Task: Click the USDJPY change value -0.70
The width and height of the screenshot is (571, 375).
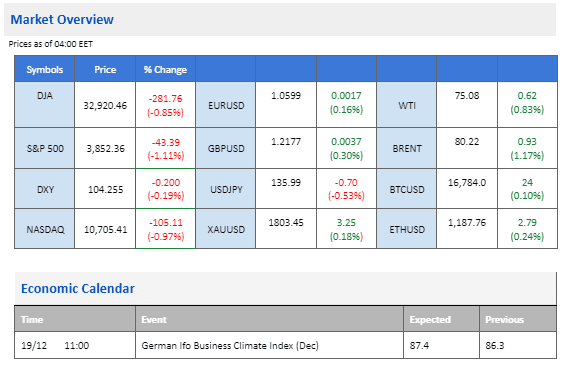Action: click(346, 183)
